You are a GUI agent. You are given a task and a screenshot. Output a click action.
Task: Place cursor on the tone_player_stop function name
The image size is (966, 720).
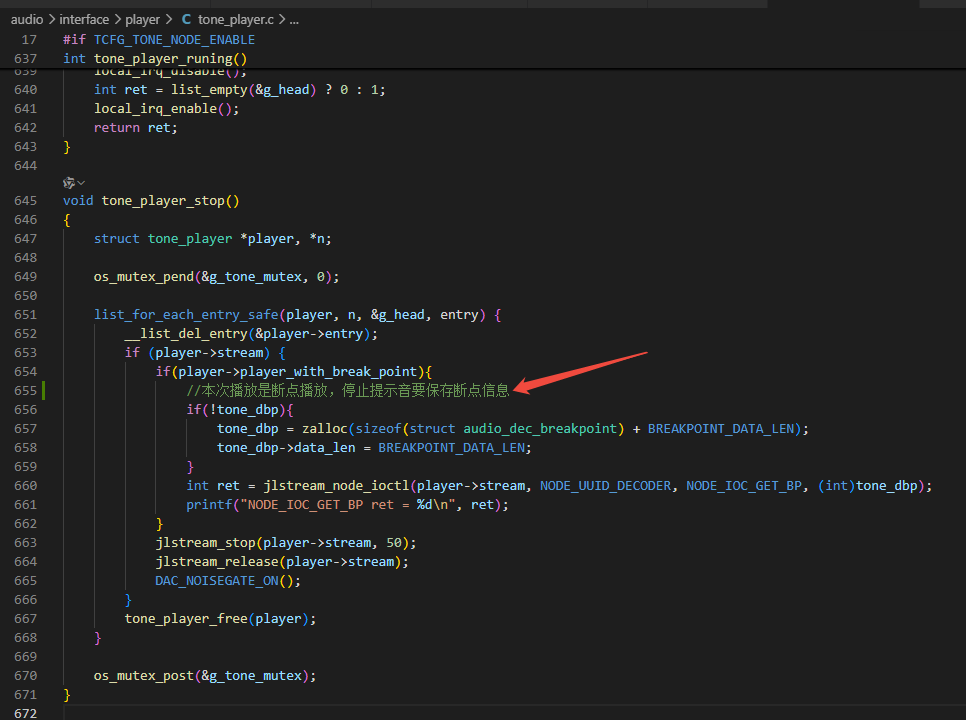pos(163,201)
